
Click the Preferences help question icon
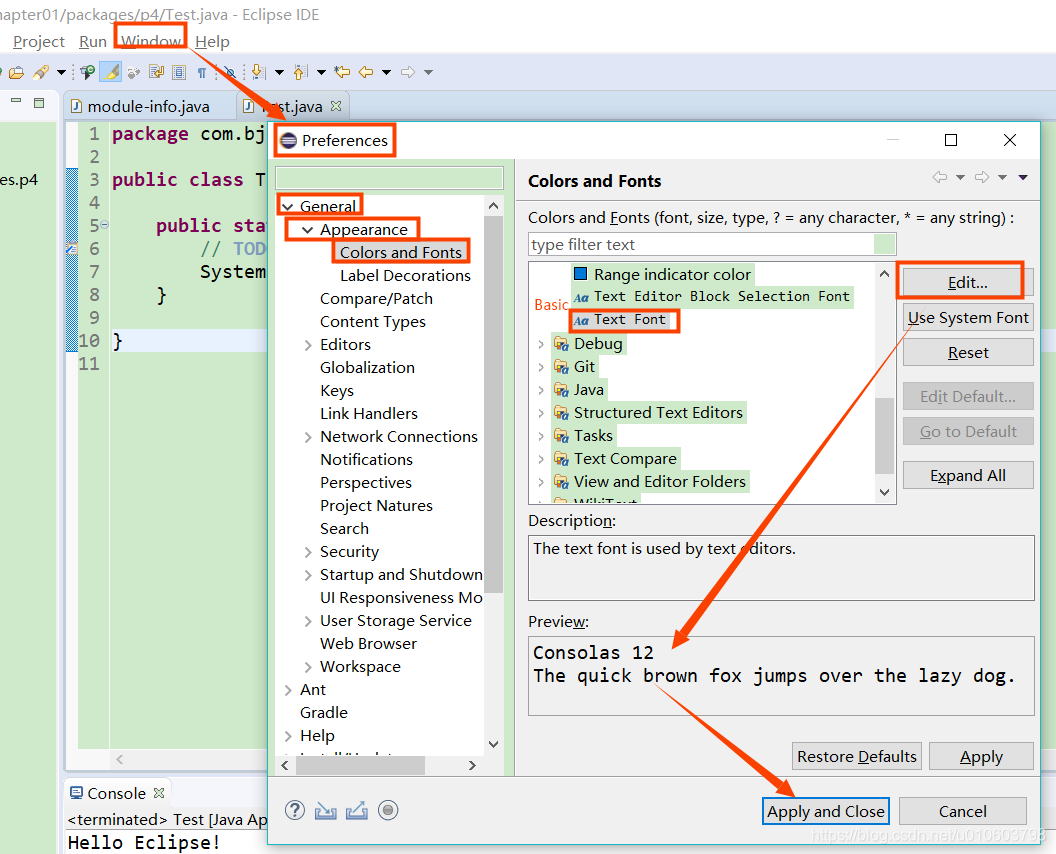(x=294, y=810)
